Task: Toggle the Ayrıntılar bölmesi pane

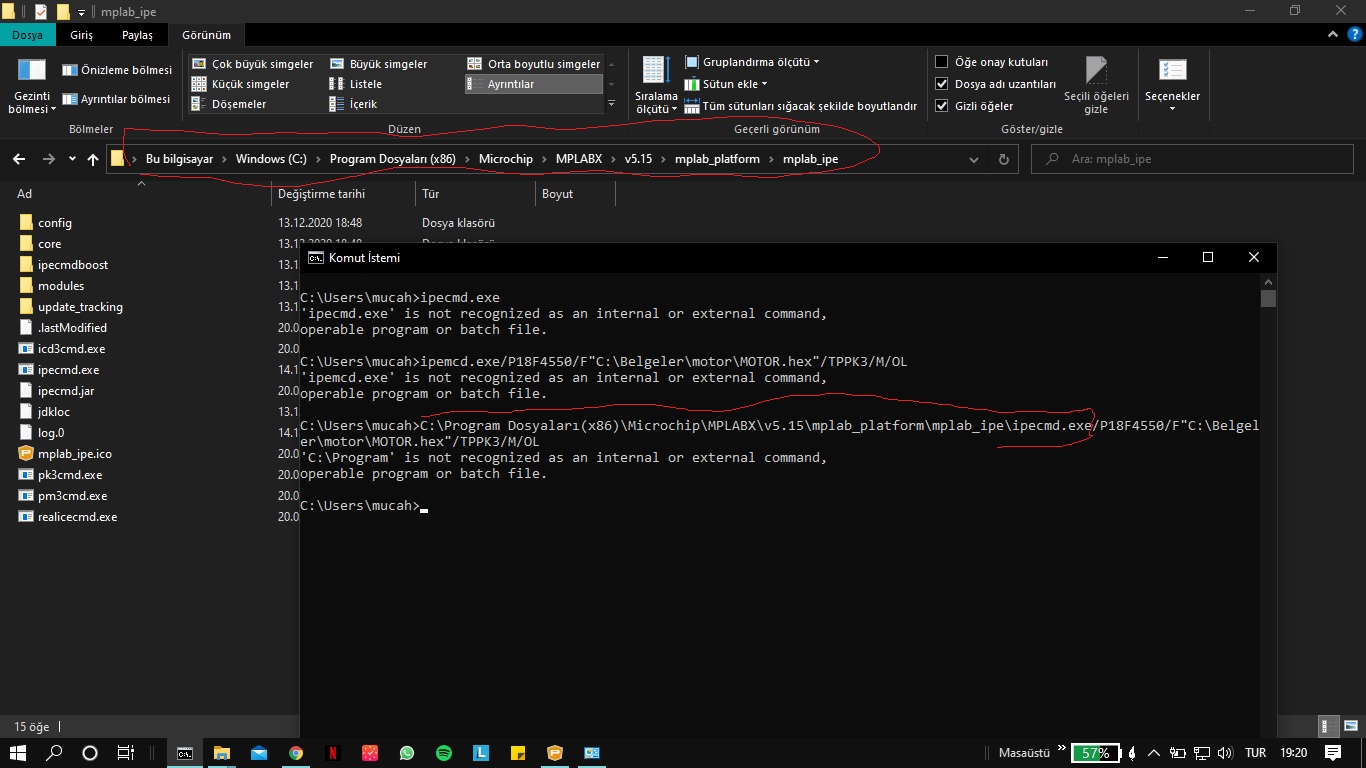Action: [x=117, y=99]
